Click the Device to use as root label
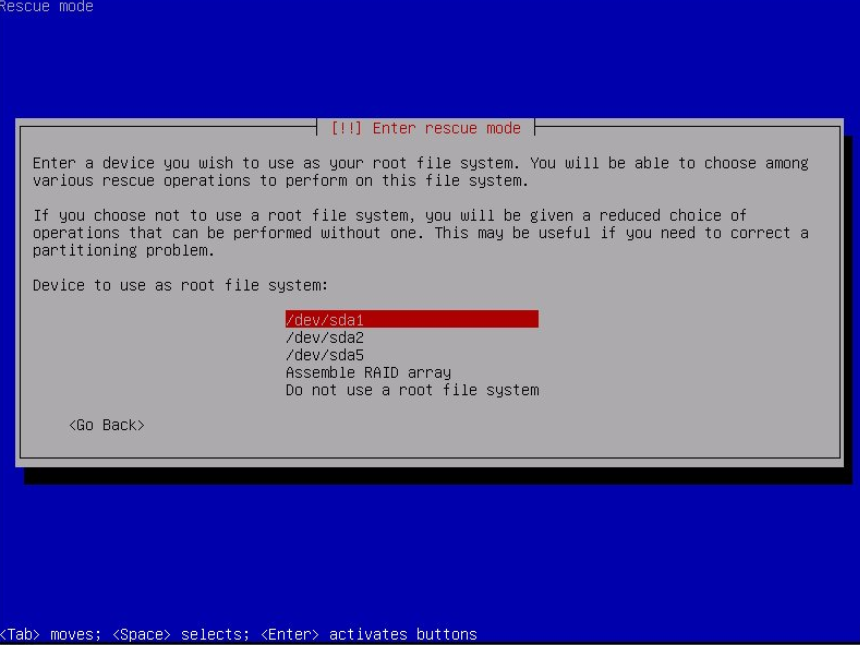Viewport: 860px width, 645px height. (x=173, y=285)
